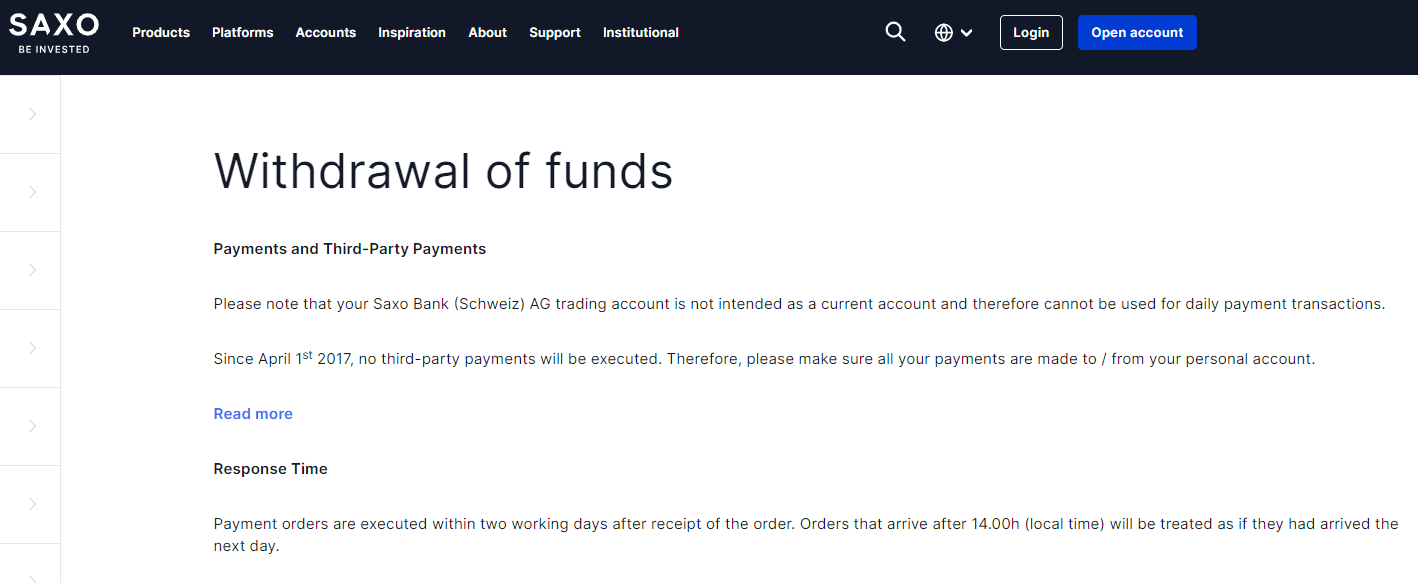The width and height of the screenshot is (1418, 583).
Task: Open the Support menu
Action: click(x=555, y=32)
